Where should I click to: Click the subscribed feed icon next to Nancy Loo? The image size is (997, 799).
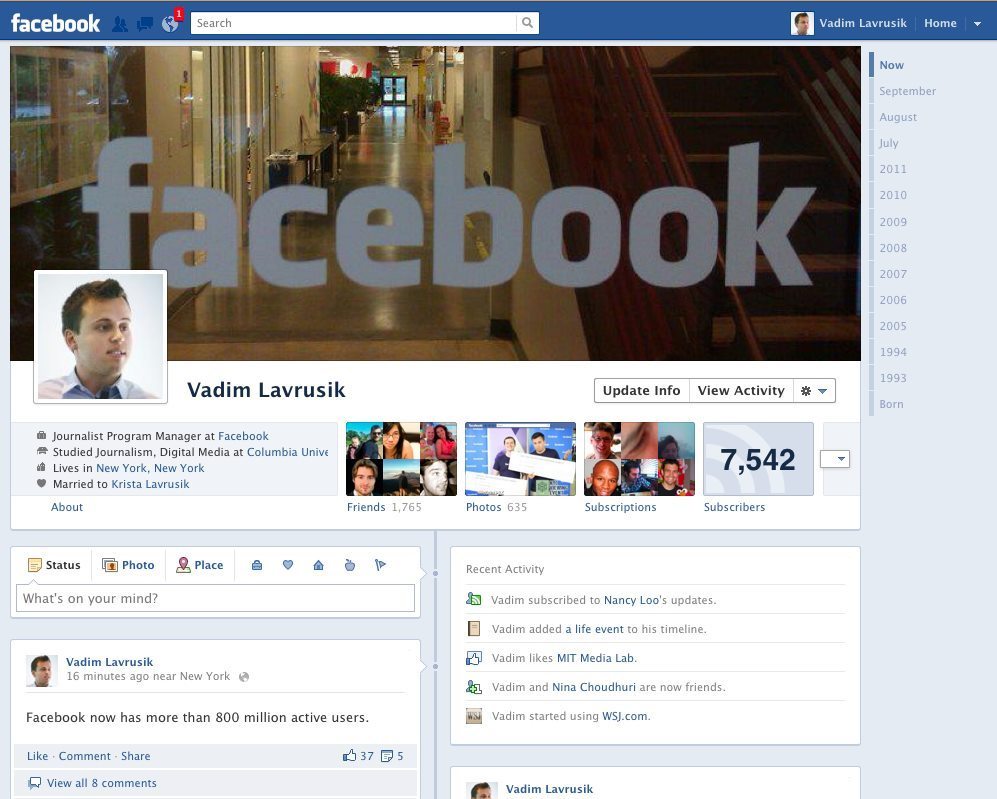click(474, 599)
